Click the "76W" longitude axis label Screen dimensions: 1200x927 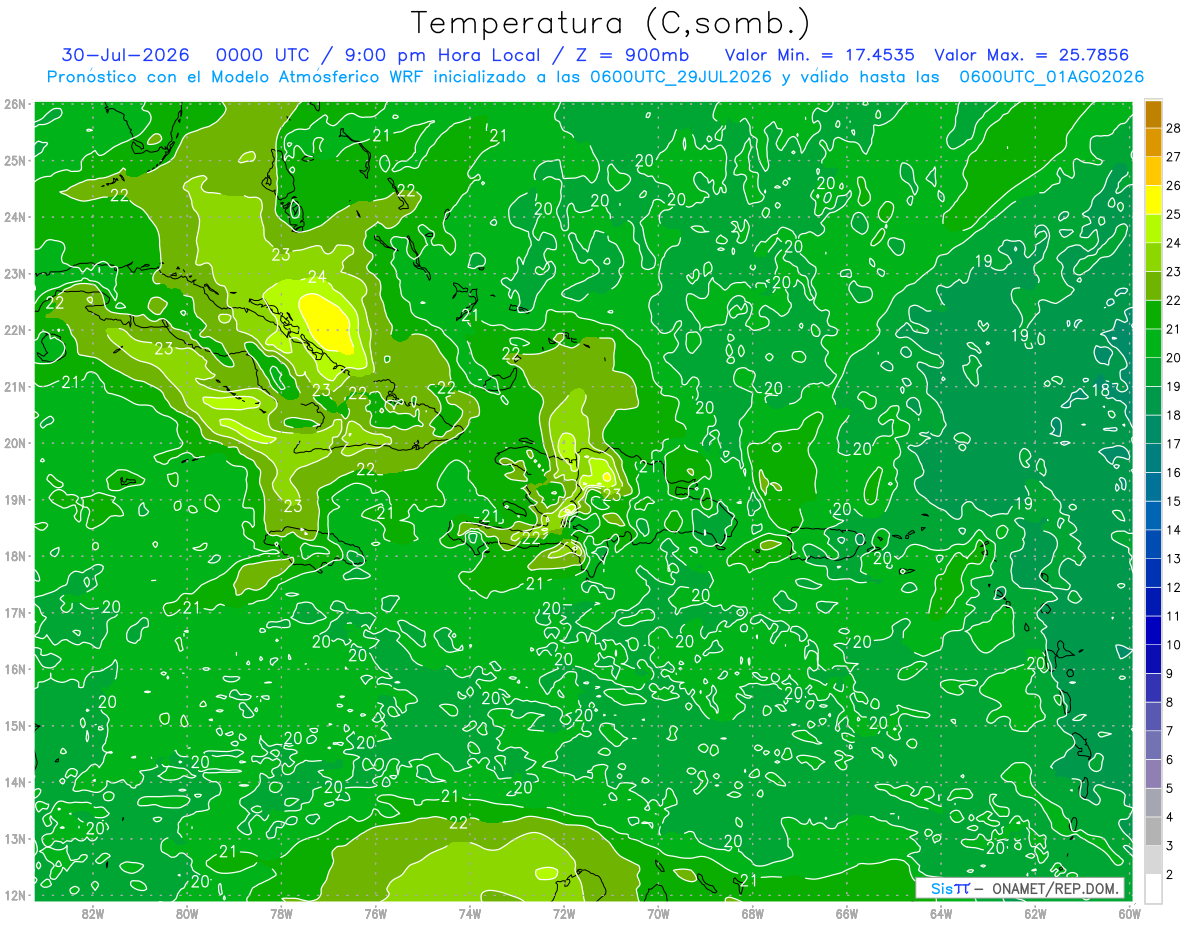(375, 913)
